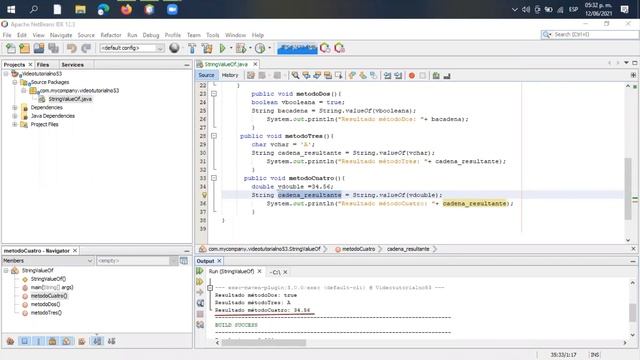Click the New Project toolbar icon
The image size is (640, 360).
pos(24,48)
